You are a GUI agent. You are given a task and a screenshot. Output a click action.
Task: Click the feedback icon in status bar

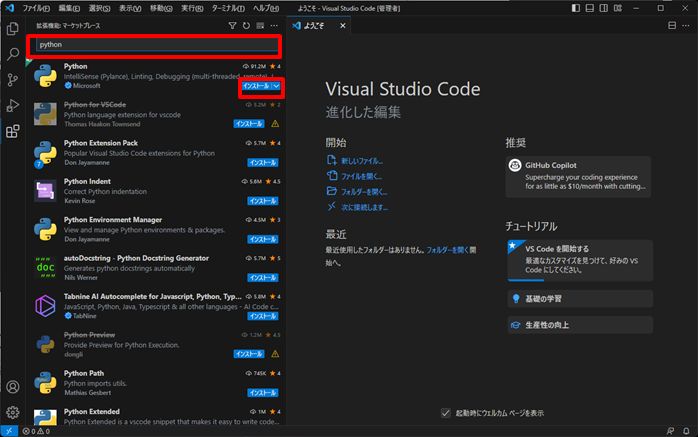(670, 431)
